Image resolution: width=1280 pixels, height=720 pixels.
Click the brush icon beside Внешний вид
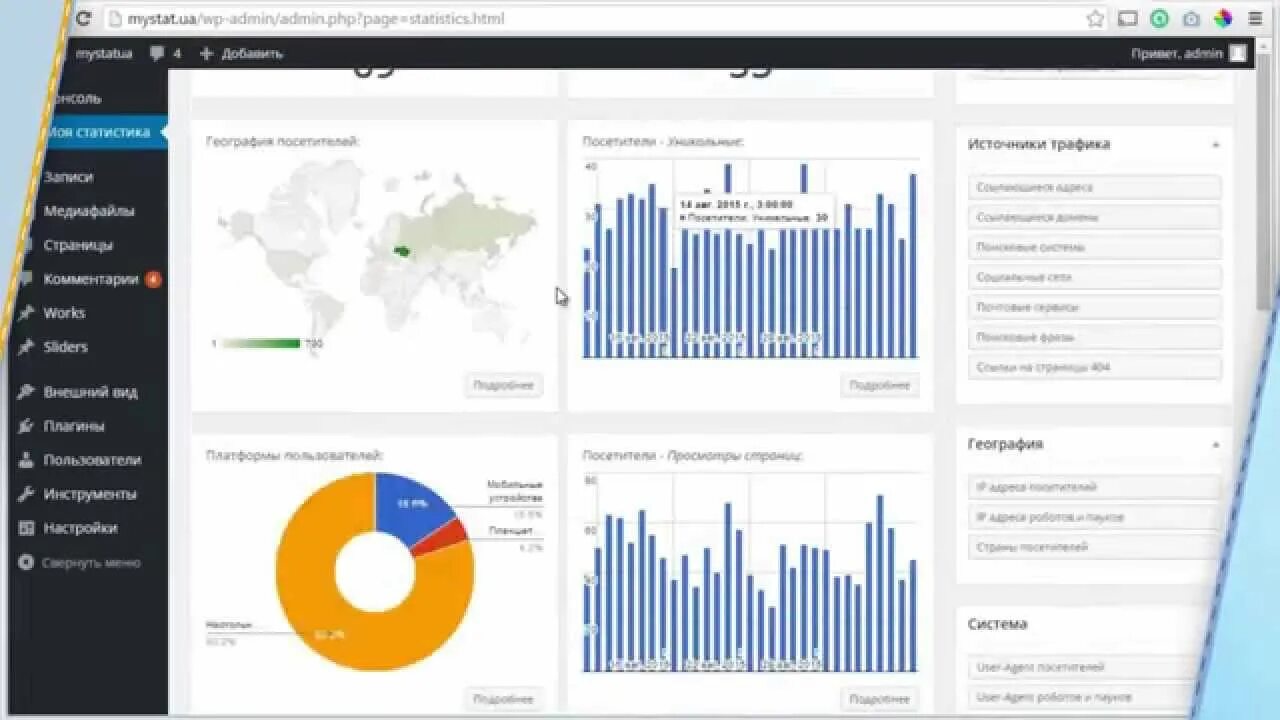(26, 392)
